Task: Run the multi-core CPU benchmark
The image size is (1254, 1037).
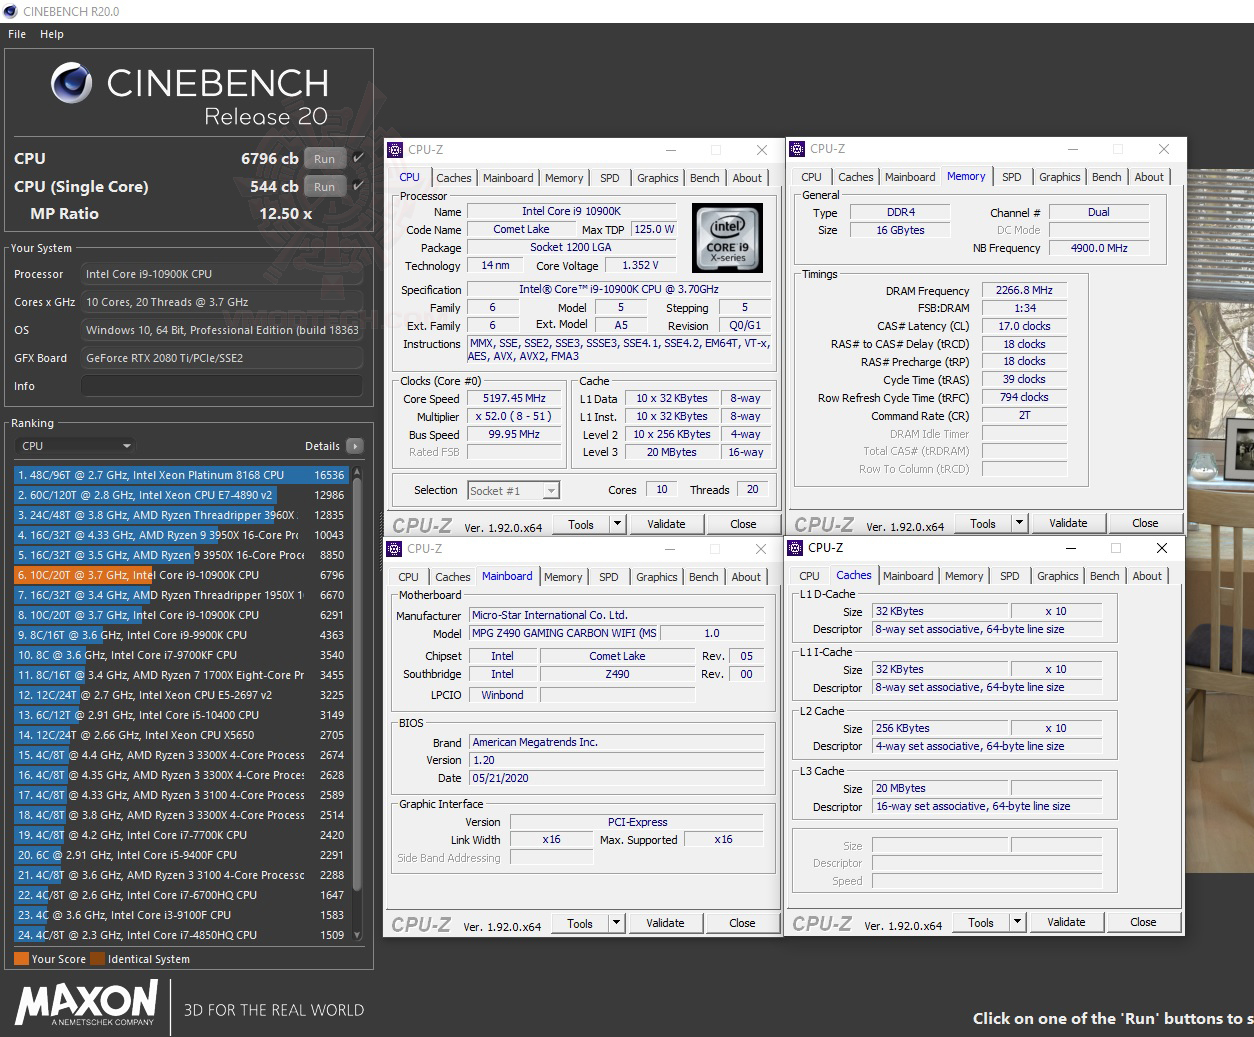Action: coord(324,158)
